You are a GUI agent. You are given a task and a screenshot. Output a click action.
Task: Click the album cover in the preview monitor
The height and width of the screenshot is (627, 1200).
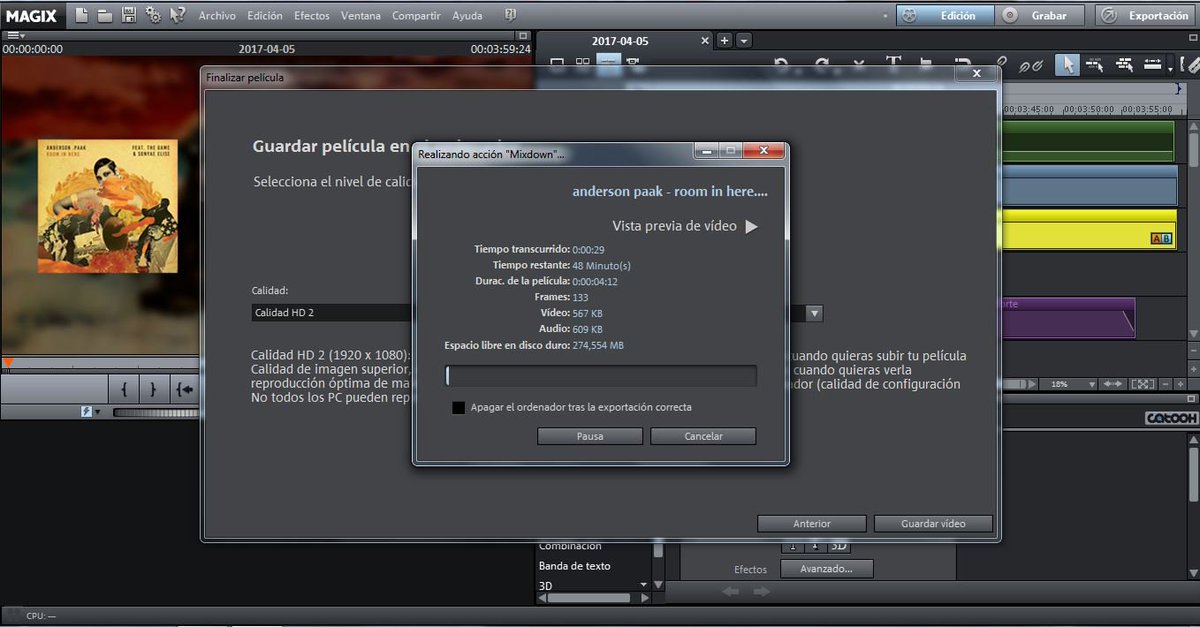(x=107, y=205)
